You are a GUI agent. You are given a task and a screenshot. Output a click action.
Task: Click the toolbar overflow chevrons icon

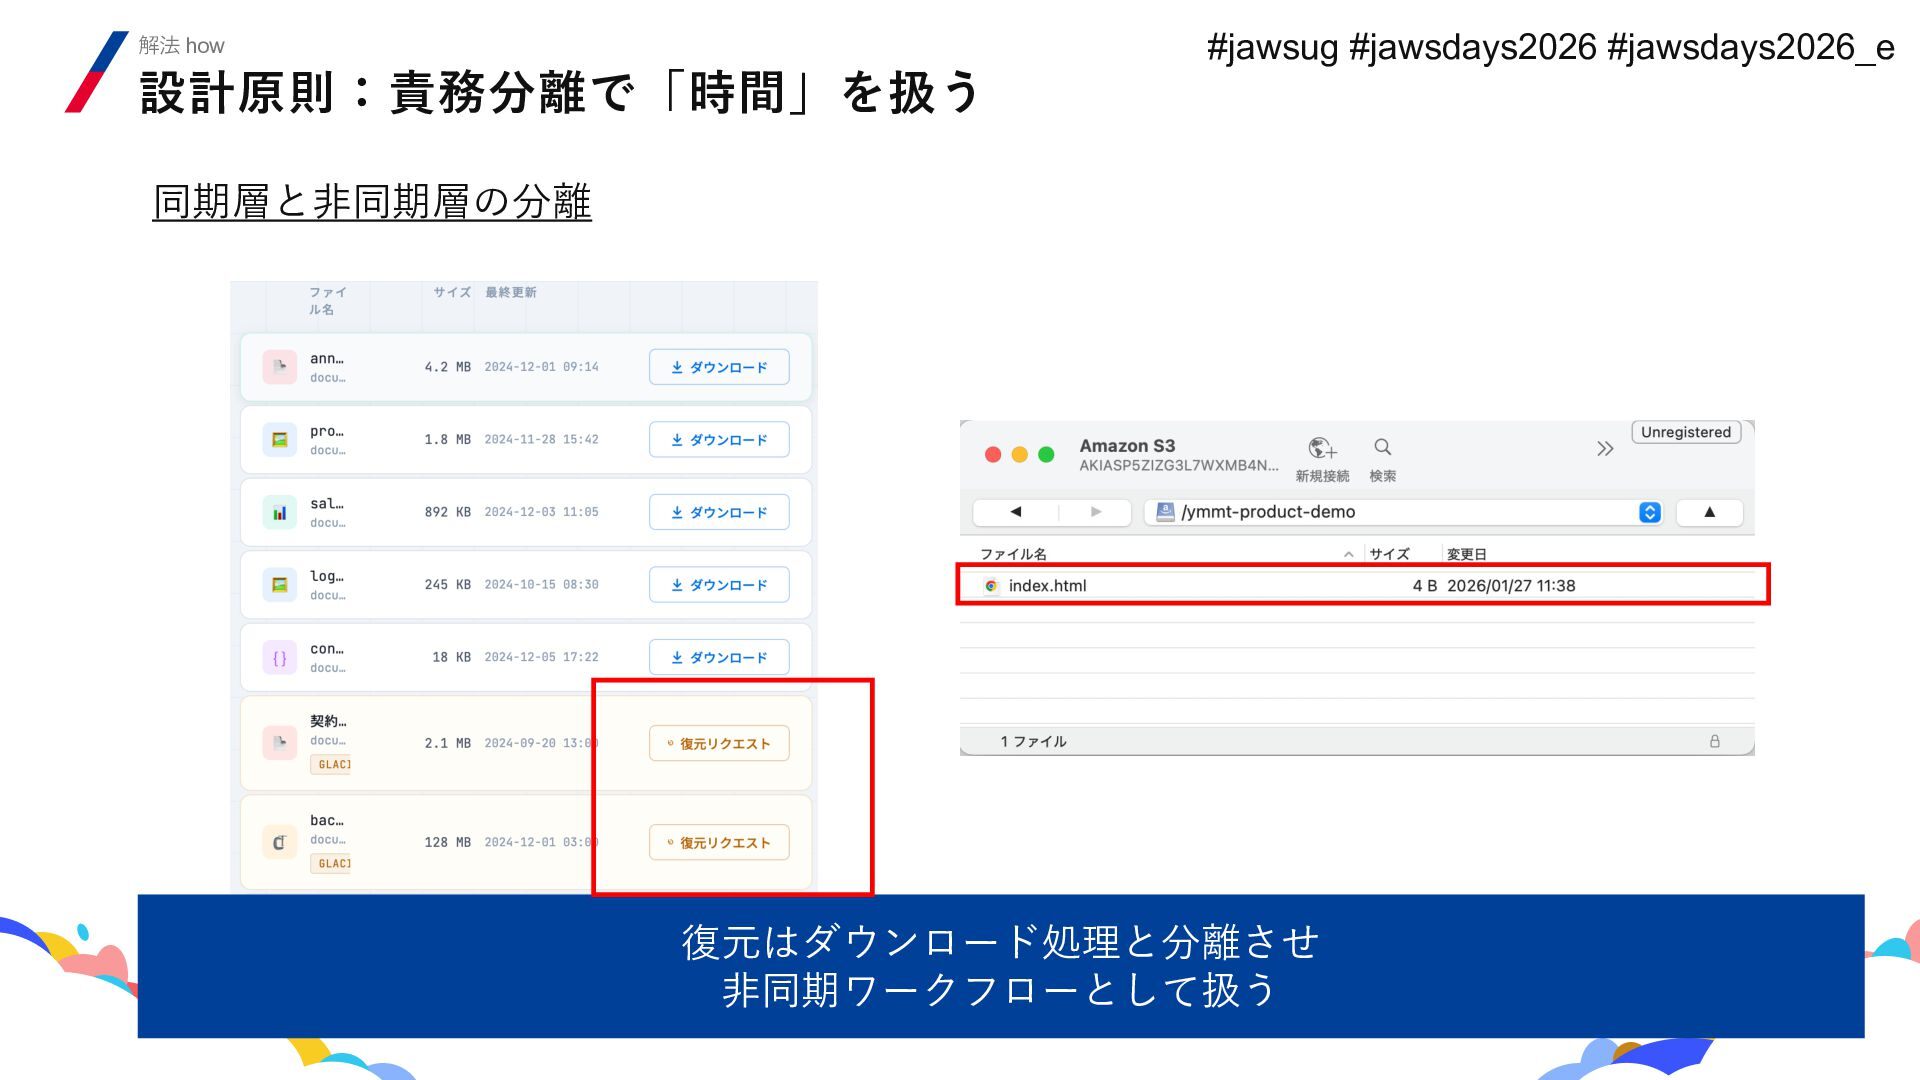point(1605,449)
